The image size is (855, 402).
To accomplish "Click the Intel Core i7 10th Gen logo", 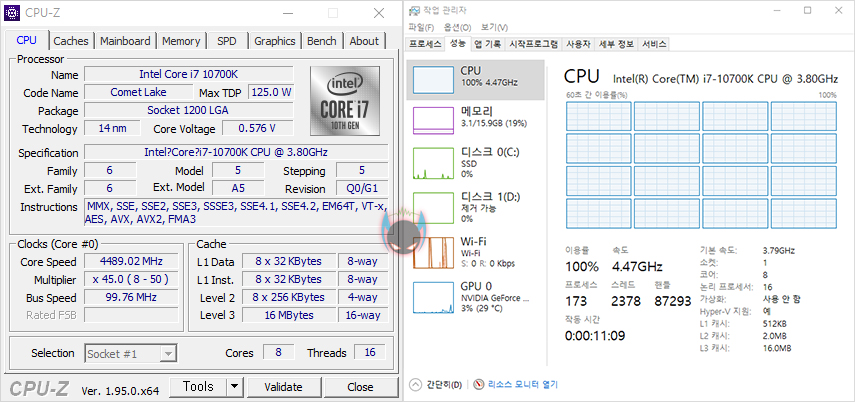I will coord(345,101).
